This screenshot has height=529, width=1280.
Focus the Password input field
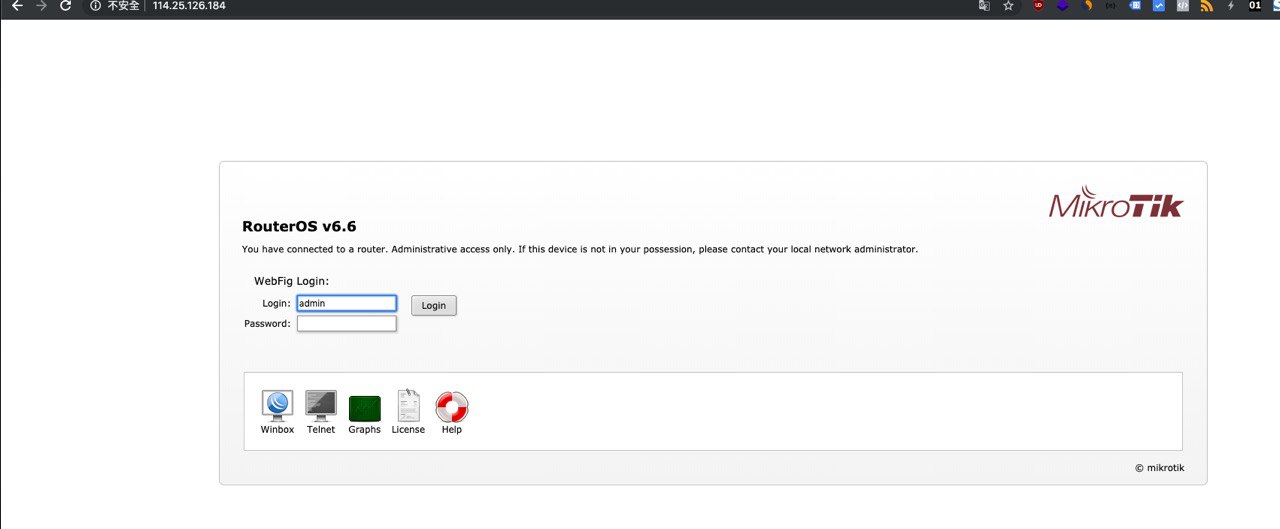(347, 324)
